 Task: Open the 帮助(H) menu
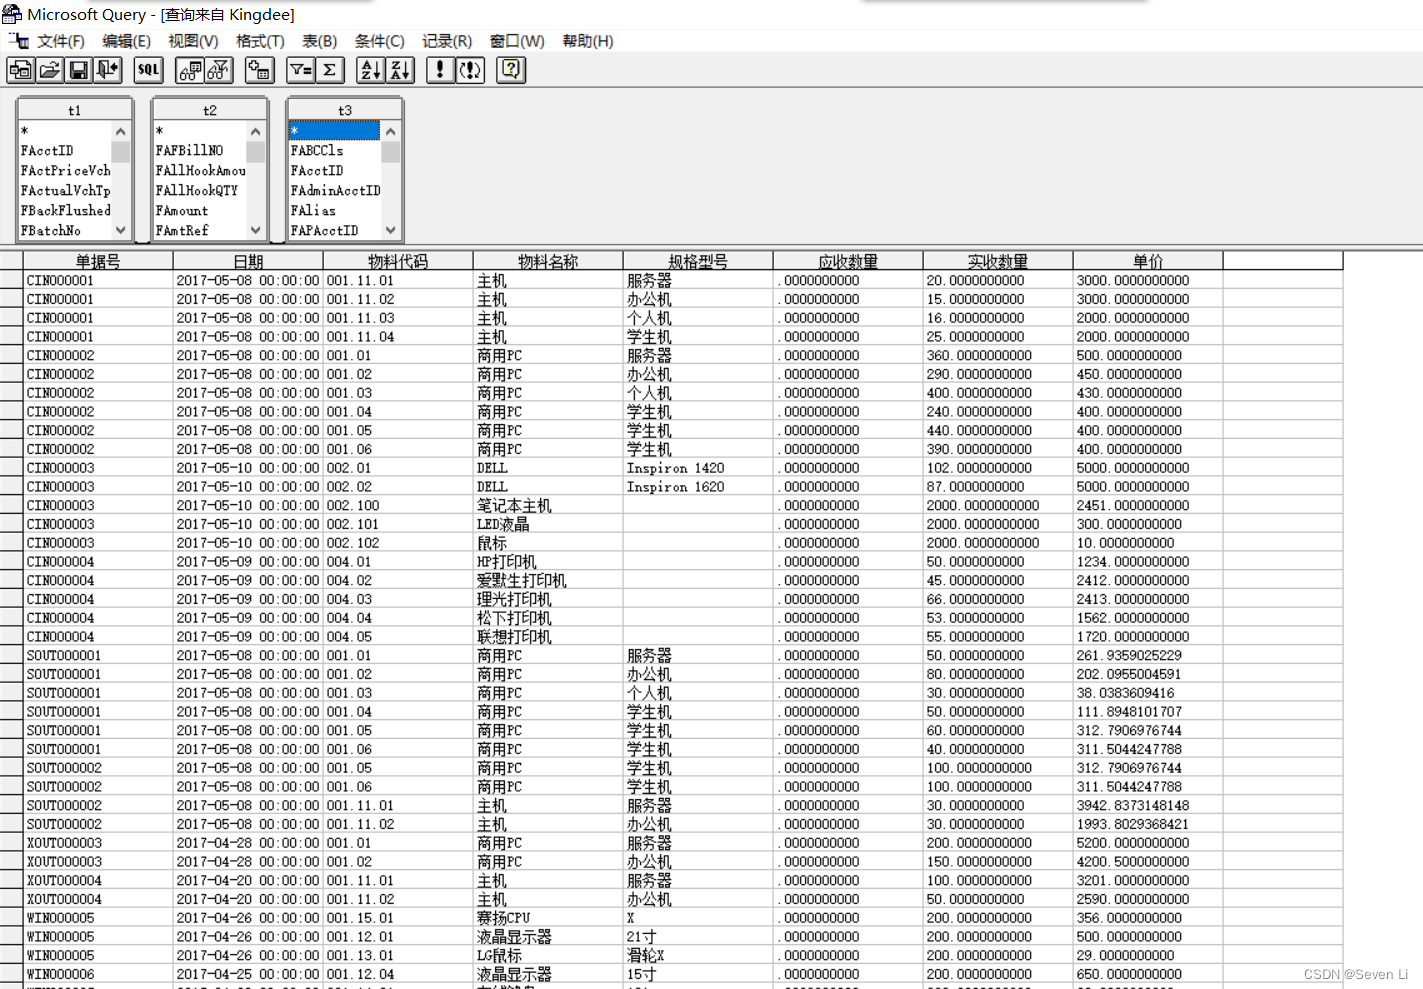(x=588, y=41)
